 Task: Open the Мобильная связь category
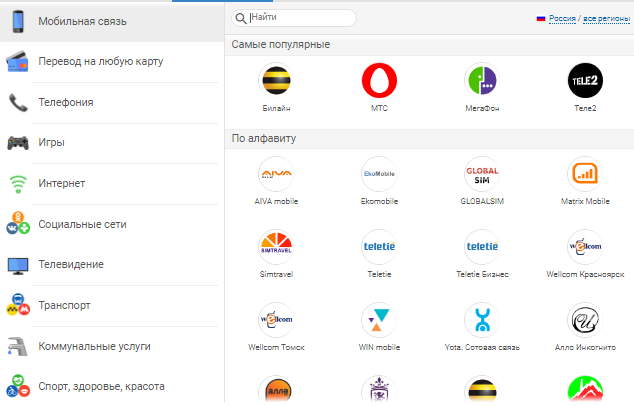[112, 21]
